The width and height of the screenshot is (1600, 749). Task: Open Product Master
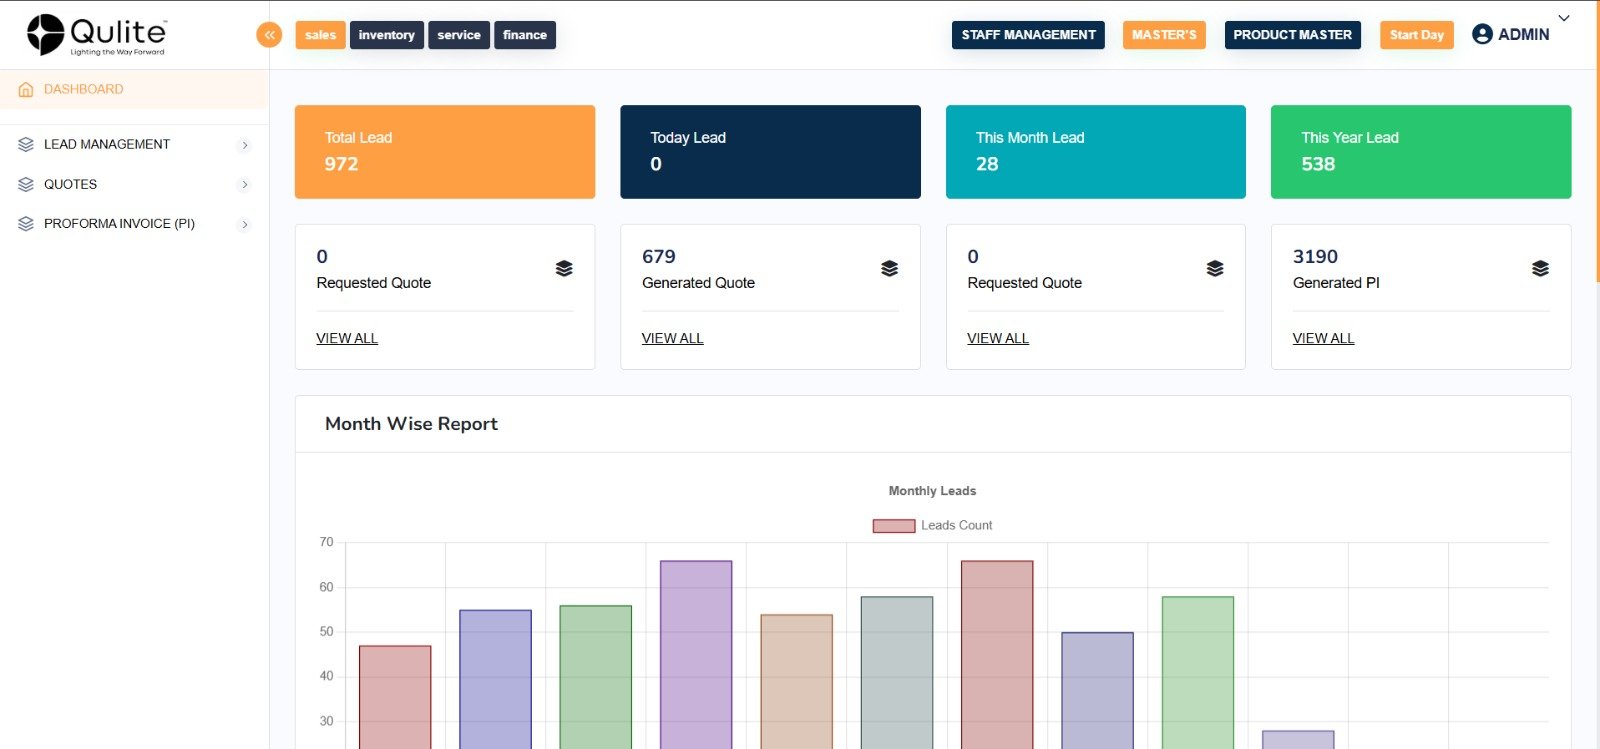pyautogui.click(x=1292, y=35)
